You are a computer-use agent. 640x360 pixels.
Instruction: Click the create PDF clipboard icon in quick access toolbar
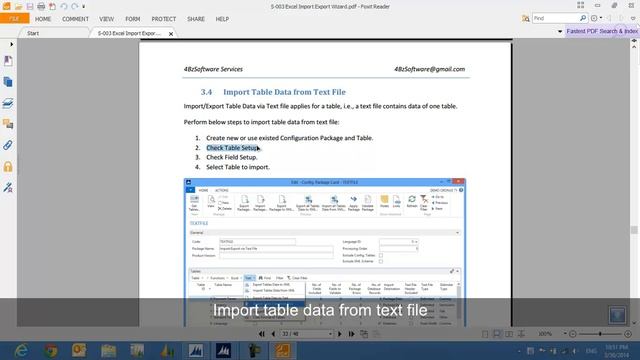tap(52, 7)
